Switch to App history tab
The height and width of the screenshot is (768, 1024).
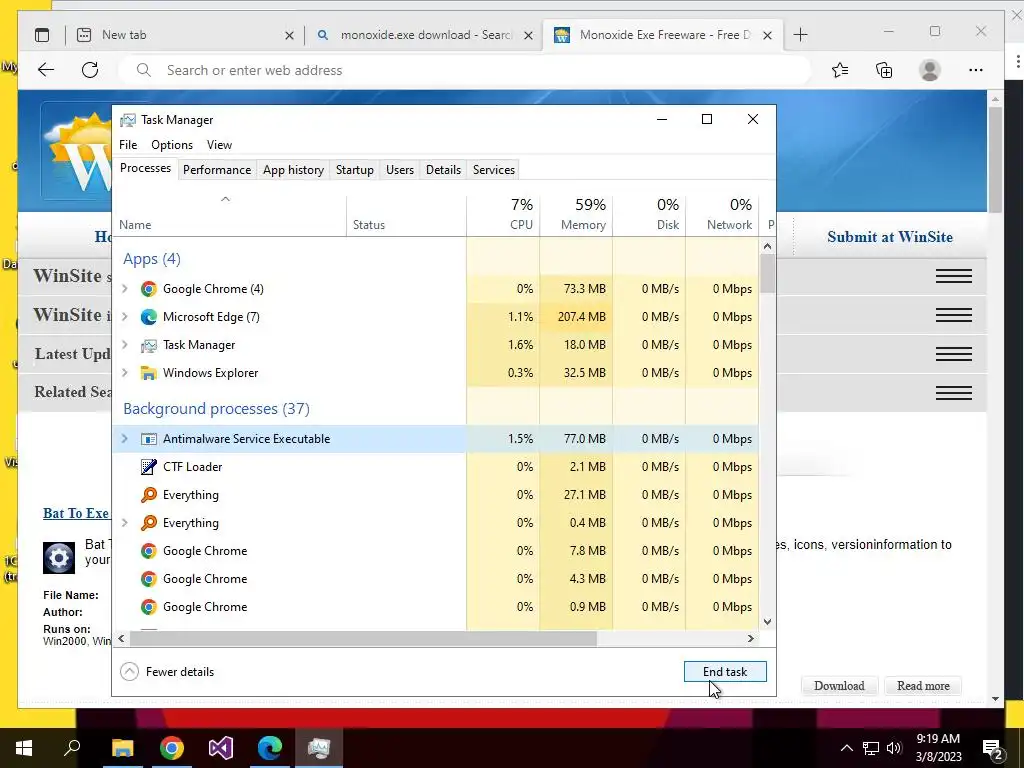[293, 170]
